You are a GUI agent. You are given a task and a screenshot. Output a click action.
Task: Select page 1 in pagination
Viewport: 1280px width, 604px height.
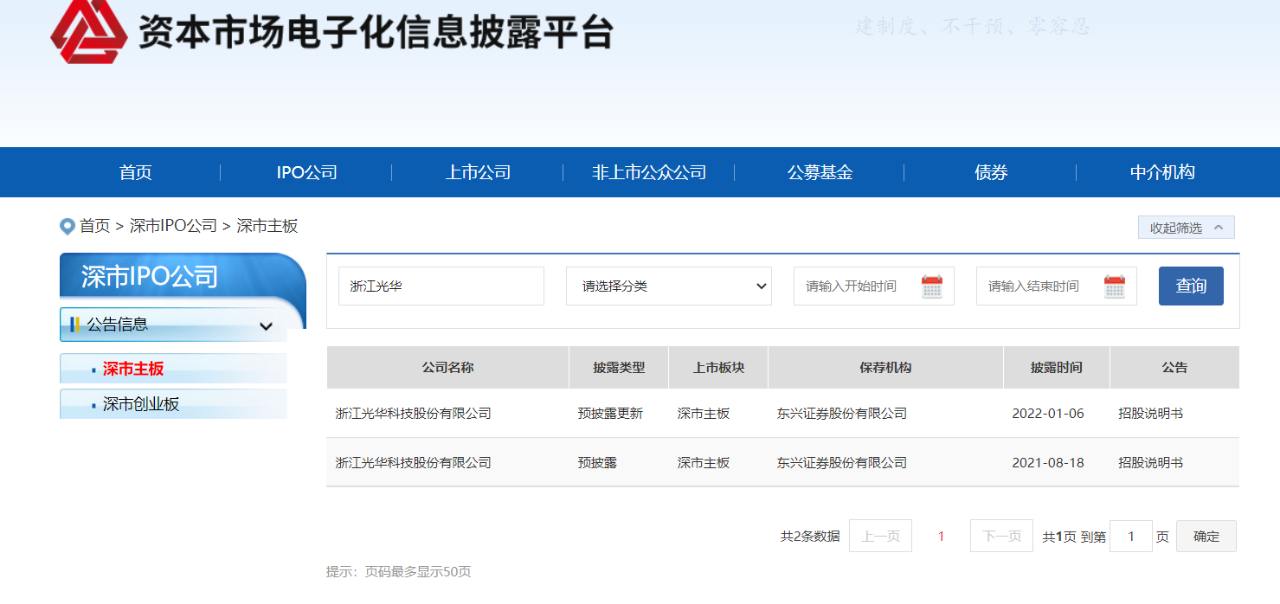click(941, 536)
